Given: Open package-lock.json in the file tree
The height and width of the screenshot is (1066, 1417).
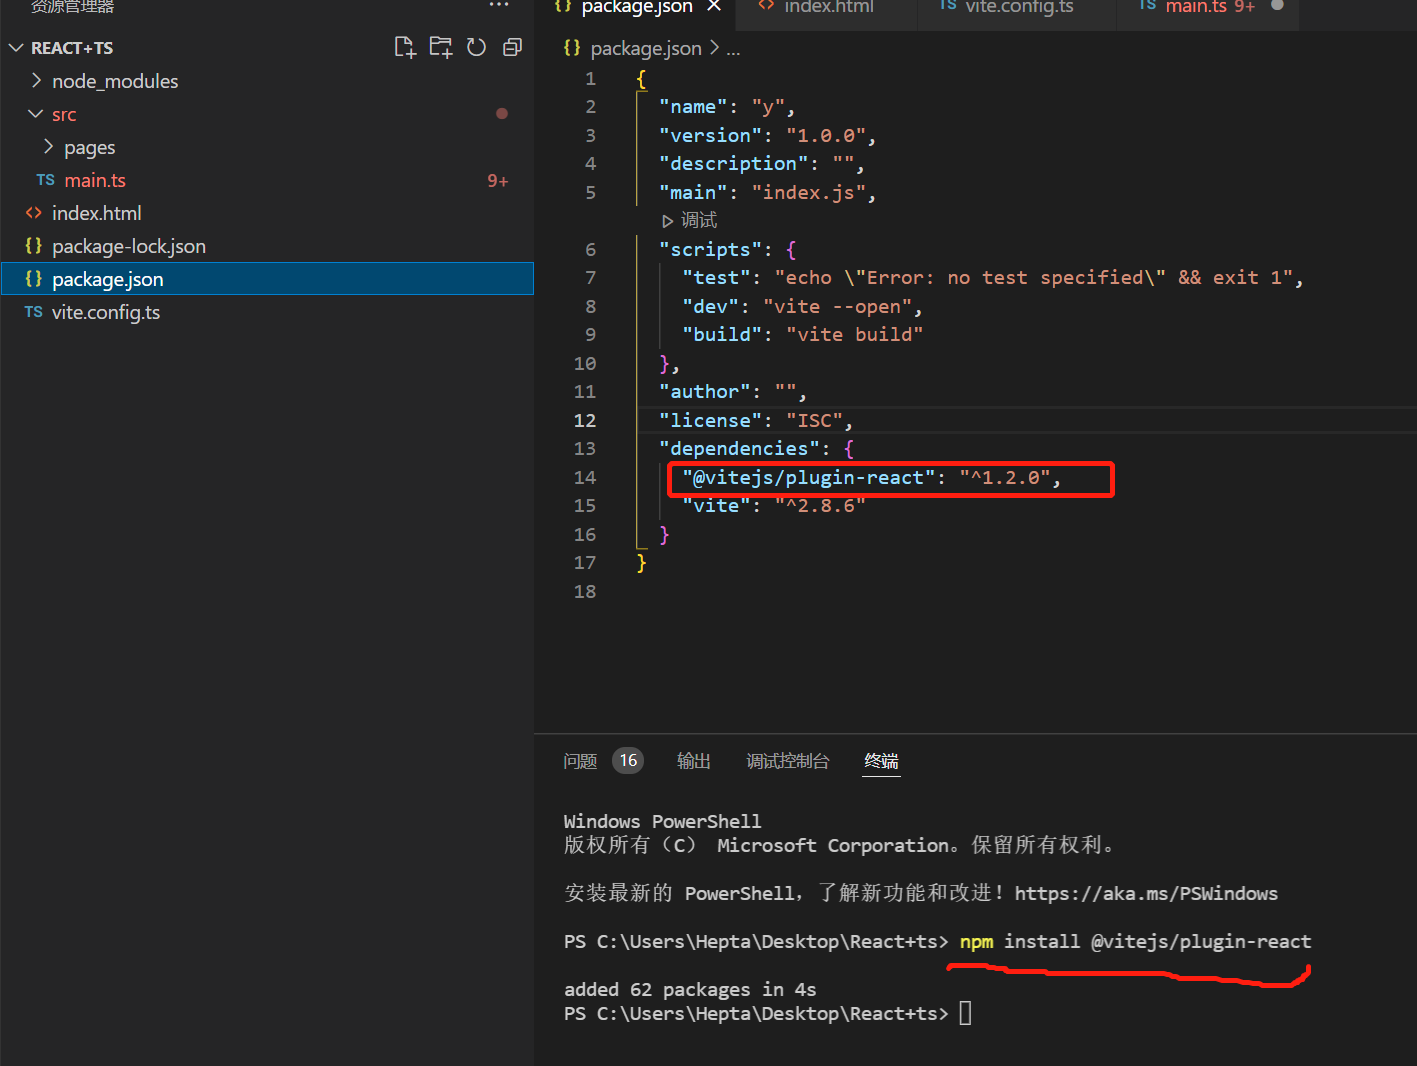Looking at the screenshot, I should click(129, 246).
